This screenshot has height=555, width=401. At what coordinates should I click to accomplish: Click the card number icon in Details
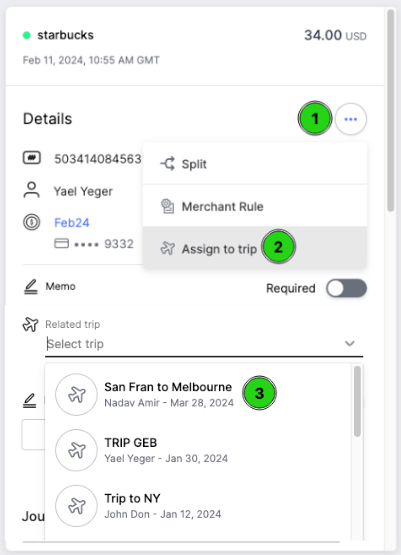(x=32, y=158)
